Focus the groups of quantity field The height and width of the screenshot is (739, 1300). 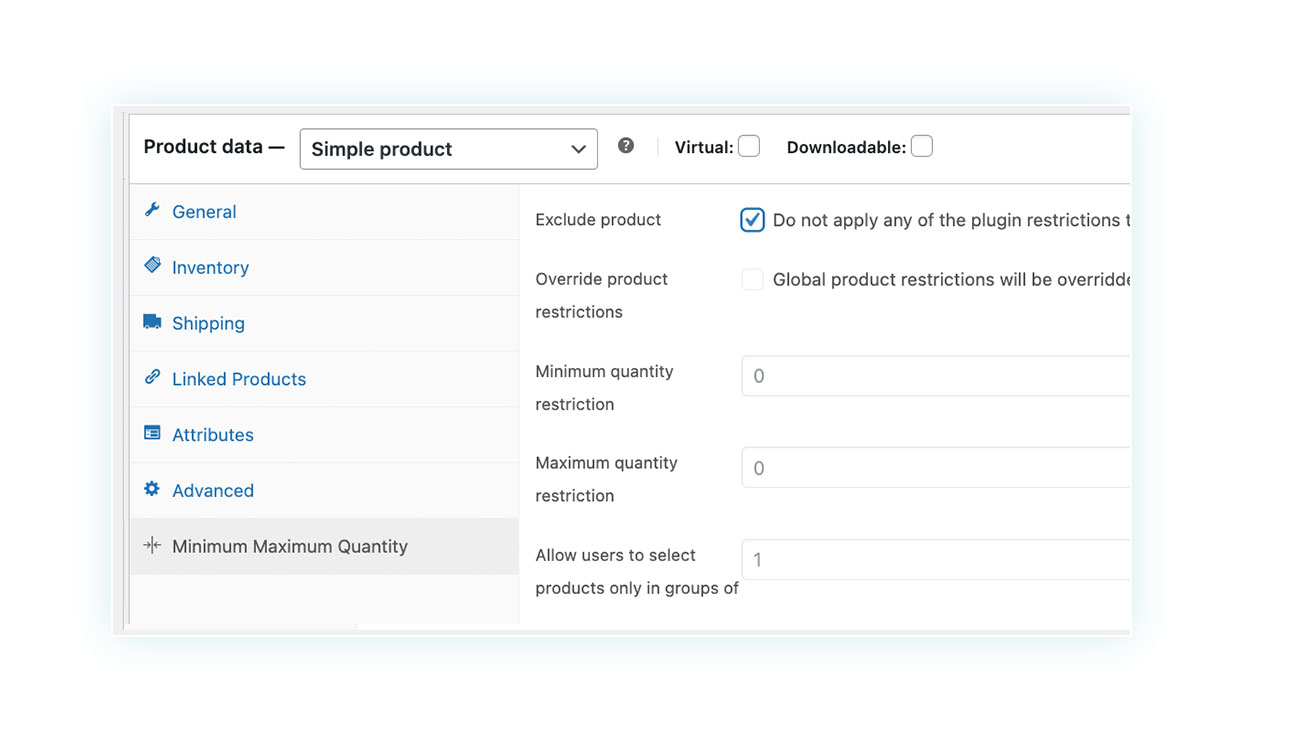click(936, 560)
